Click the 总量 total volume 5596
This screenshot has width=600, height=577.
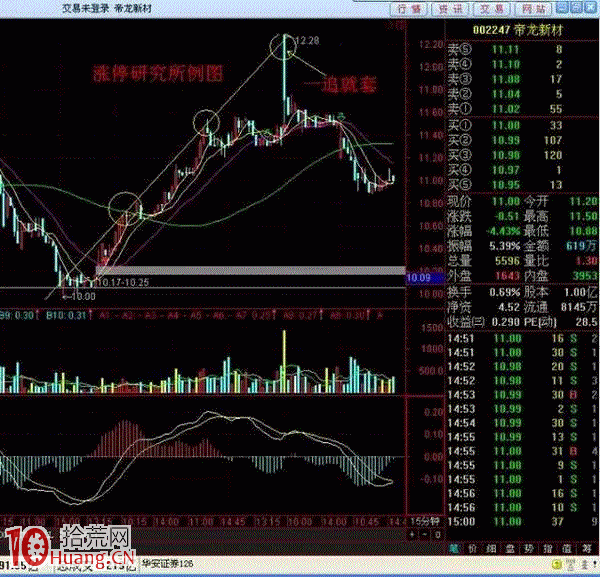tap(507, 261)
